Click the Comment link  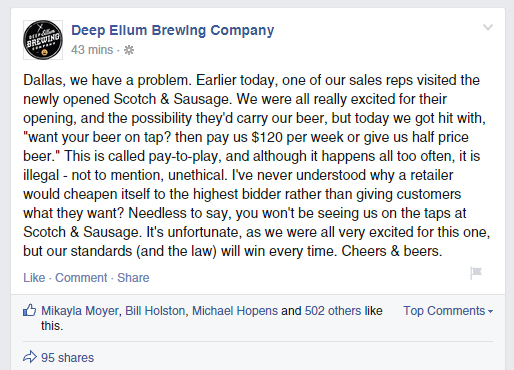coord(81,278)
